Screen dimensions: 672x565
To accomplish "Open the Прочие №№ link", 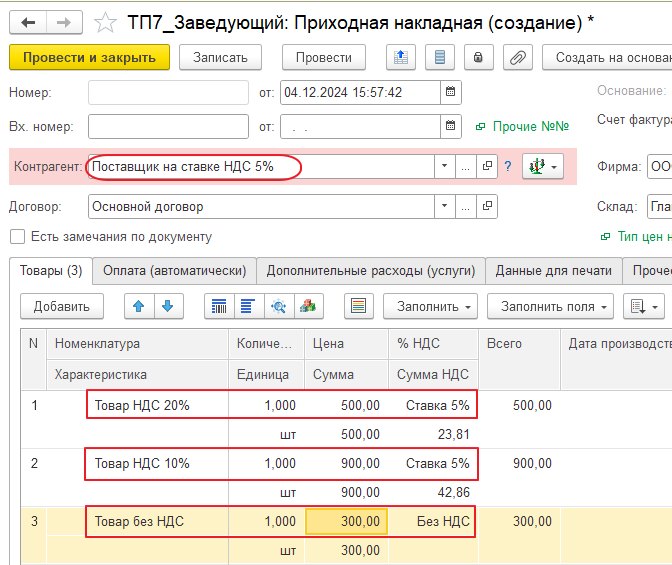I will pos(531,126).
